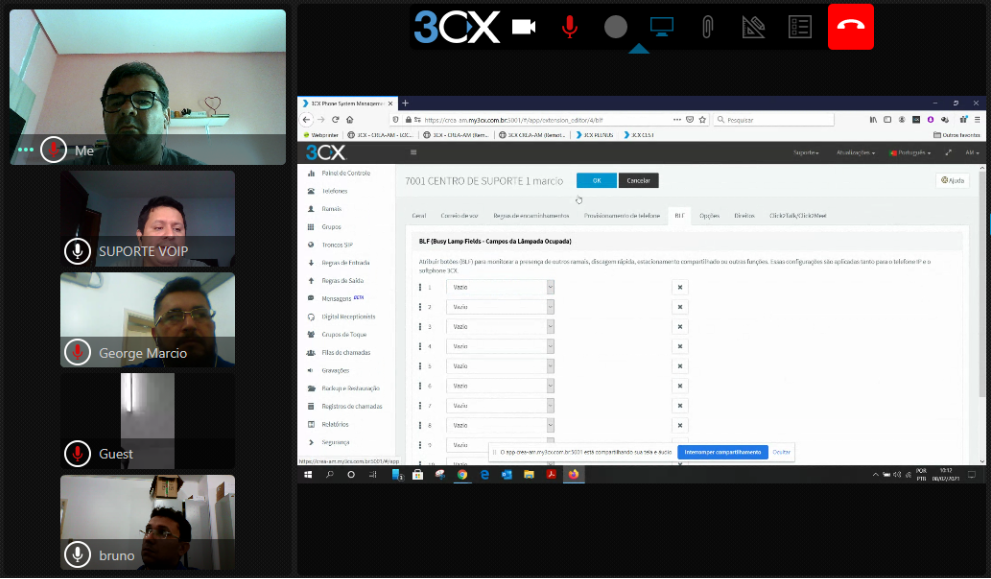991x579 pixels.
Task: Toggle mic on the Me video tile
Action: point(54,150)
